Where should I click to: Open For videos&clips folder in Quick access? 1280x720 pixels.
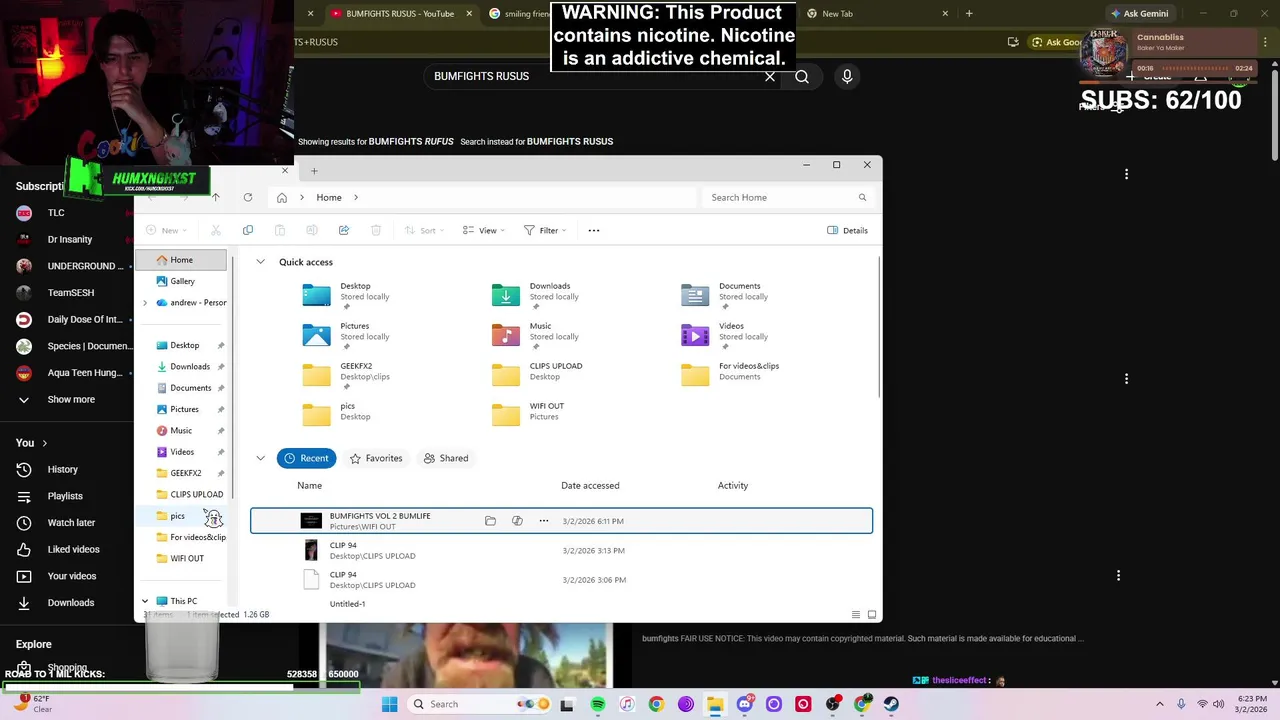(x=730, y=375)
